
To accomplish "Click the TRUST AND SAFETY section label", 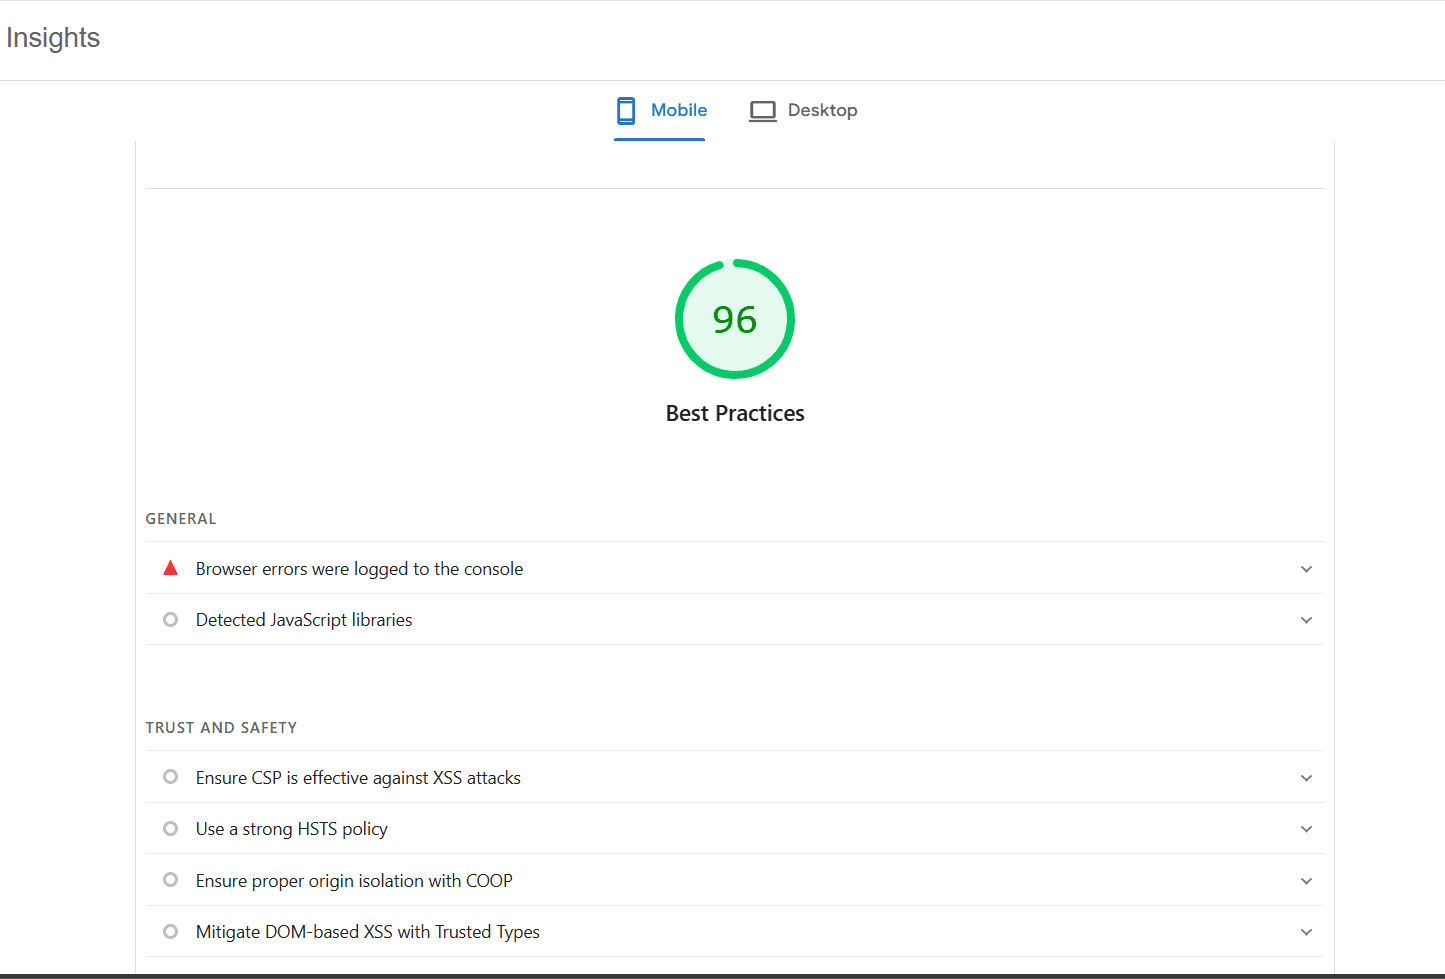I will [x=221, y=728].
